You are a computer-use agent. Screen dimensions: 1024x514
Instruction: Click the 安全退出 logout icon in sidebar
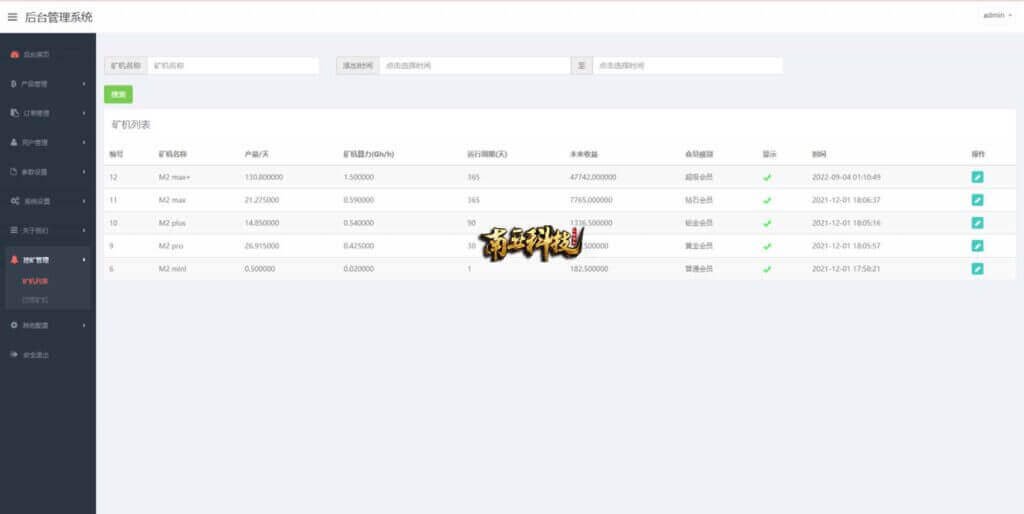coord(14,354)
